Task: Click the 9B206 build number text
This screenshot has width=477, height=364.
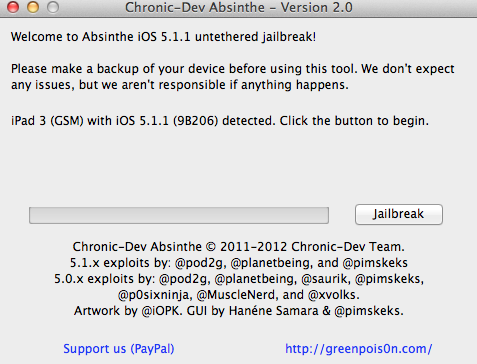Action: click(x=196, y=121)
